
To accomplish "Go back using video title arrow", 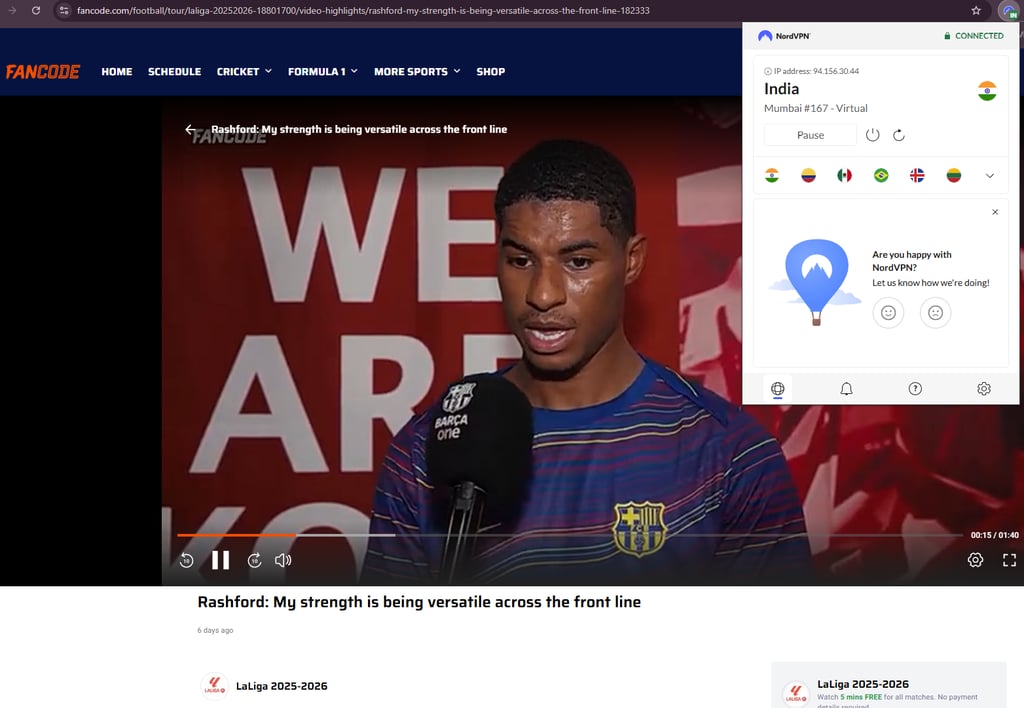I will click(x=190, y=129).
